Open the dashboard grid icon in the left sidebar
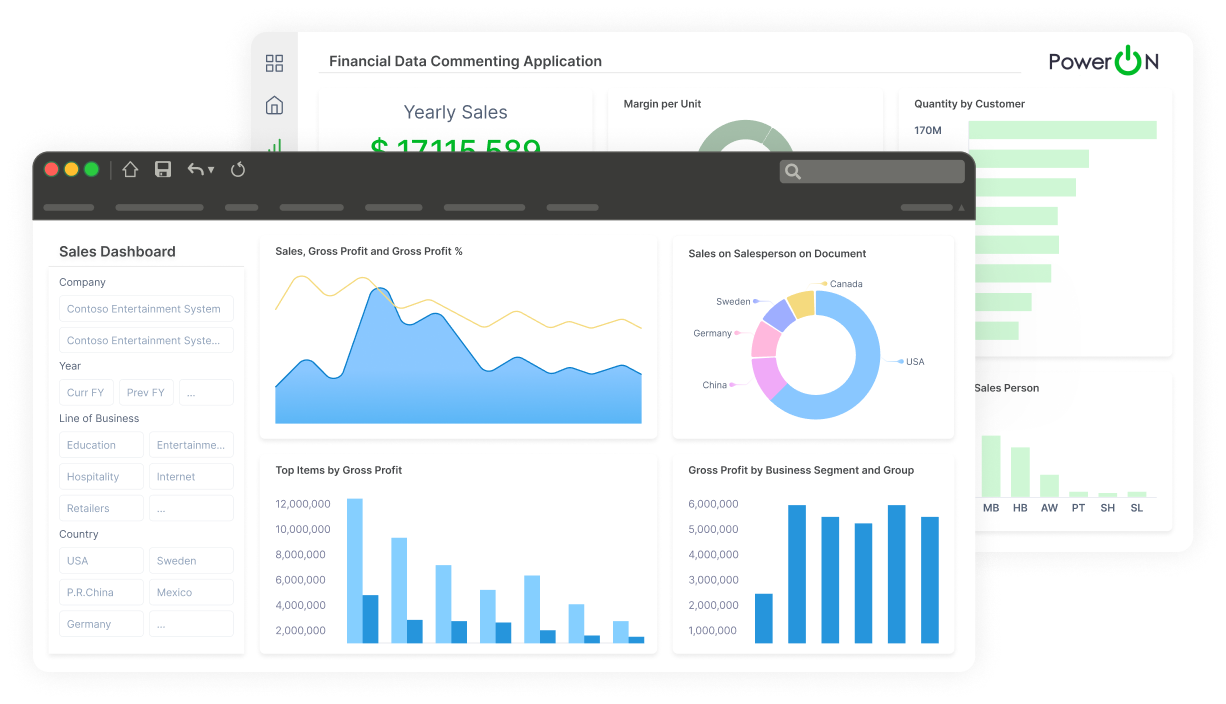1226x704 pixels. pyautogui.click(x=274, y=62)
